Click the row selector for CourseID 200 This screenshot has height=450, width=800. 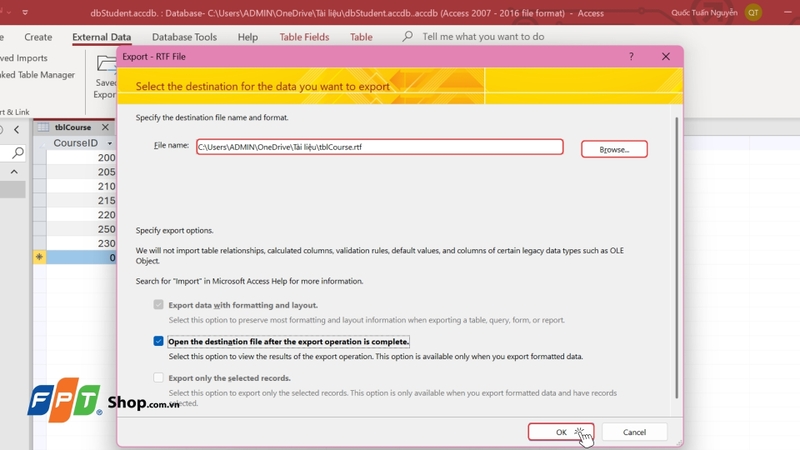click(39, 158)
